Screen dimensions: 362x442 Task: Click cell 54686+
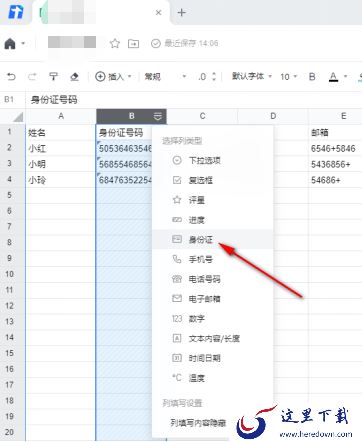pyautogui.click(x=335, y=180)
